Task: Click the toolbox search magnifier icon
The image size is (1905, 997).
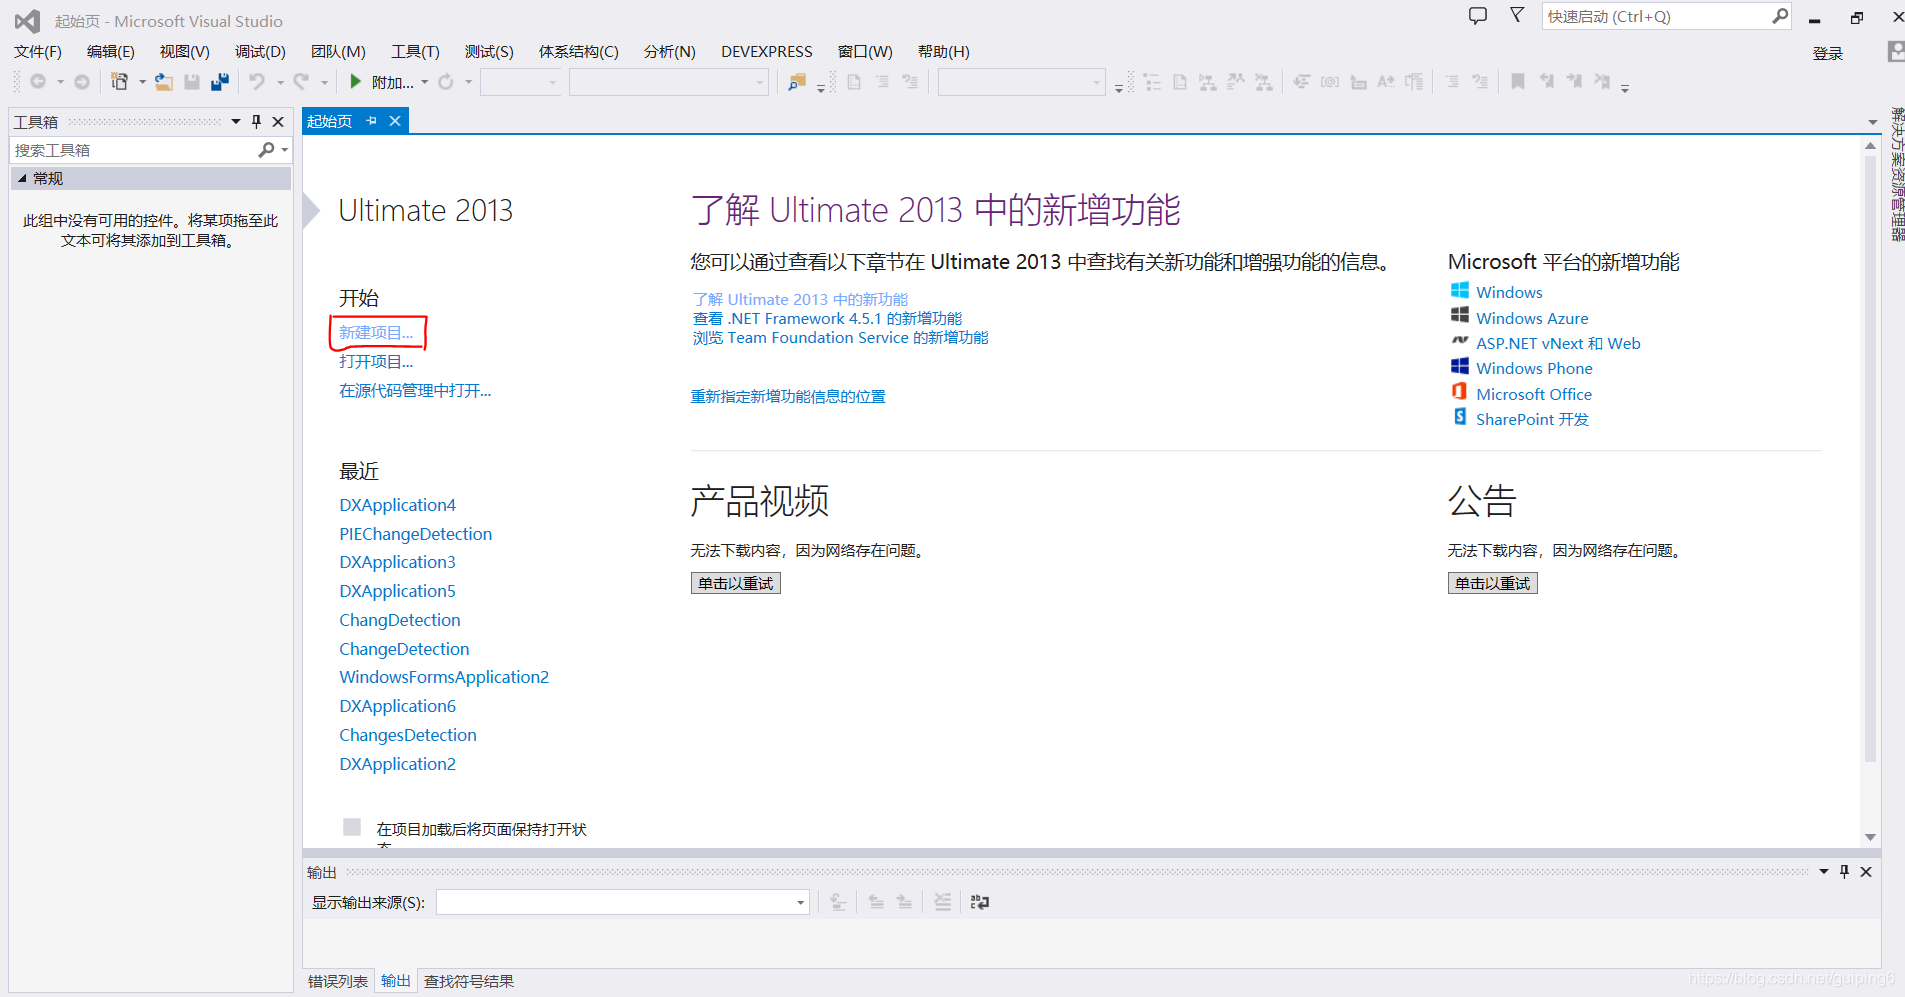Action: pos(266,150)
